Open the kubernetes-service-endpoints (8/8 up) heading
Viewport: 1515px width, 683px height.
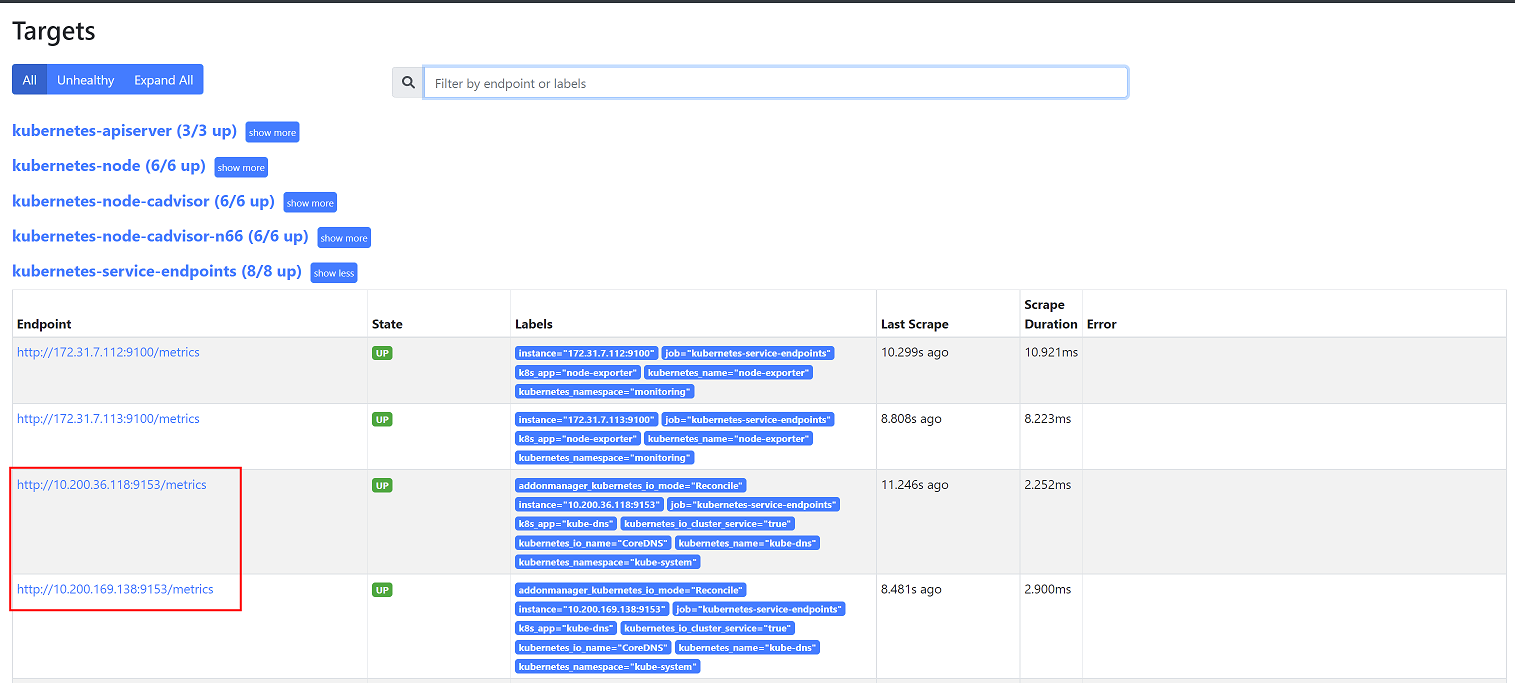(x=156, y=271)
